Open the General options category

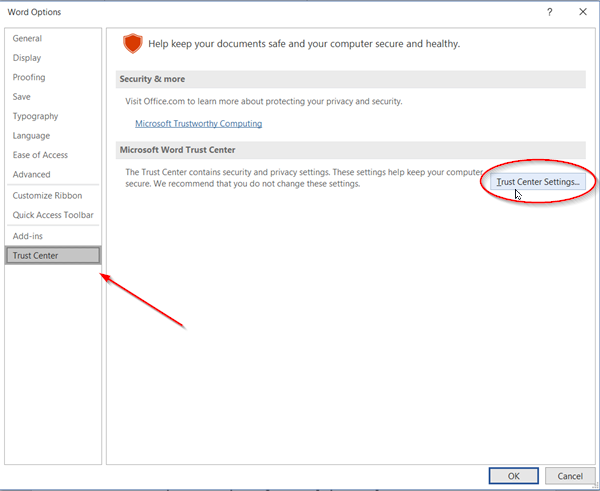click(x=27, y=38)
